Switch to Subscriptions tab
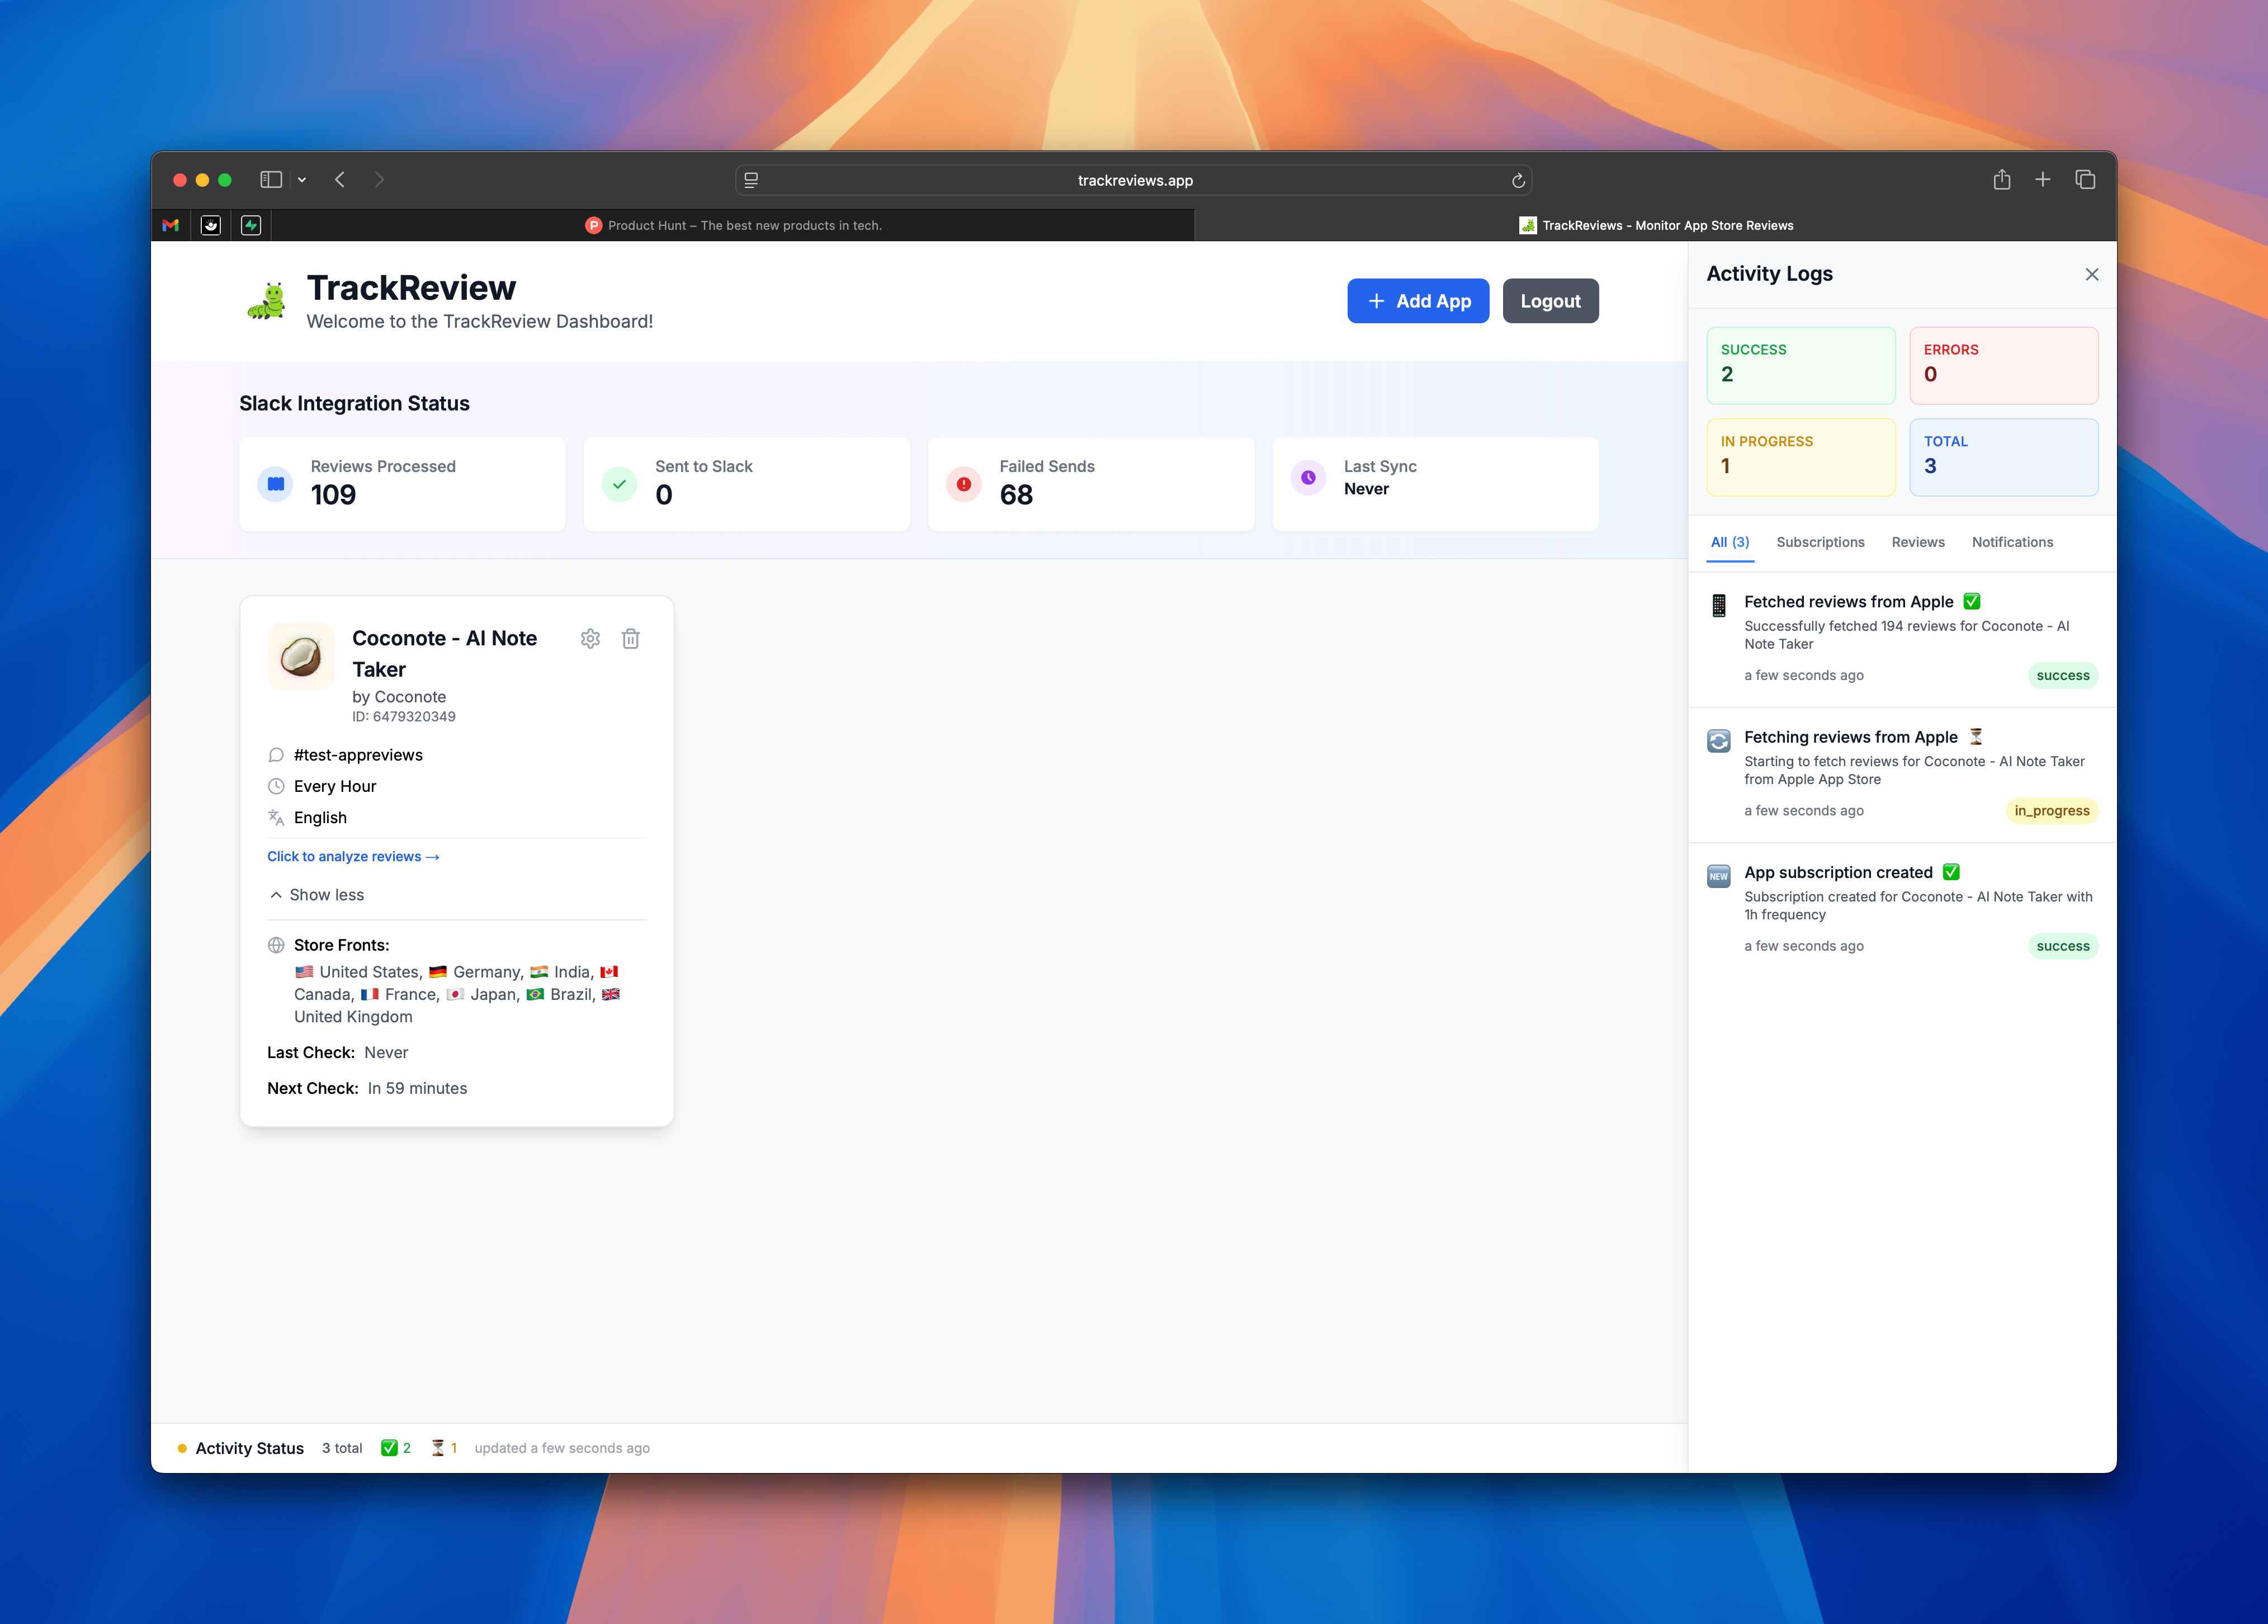This screenshot has width=2268, height=1624. tap(1820, 542)
